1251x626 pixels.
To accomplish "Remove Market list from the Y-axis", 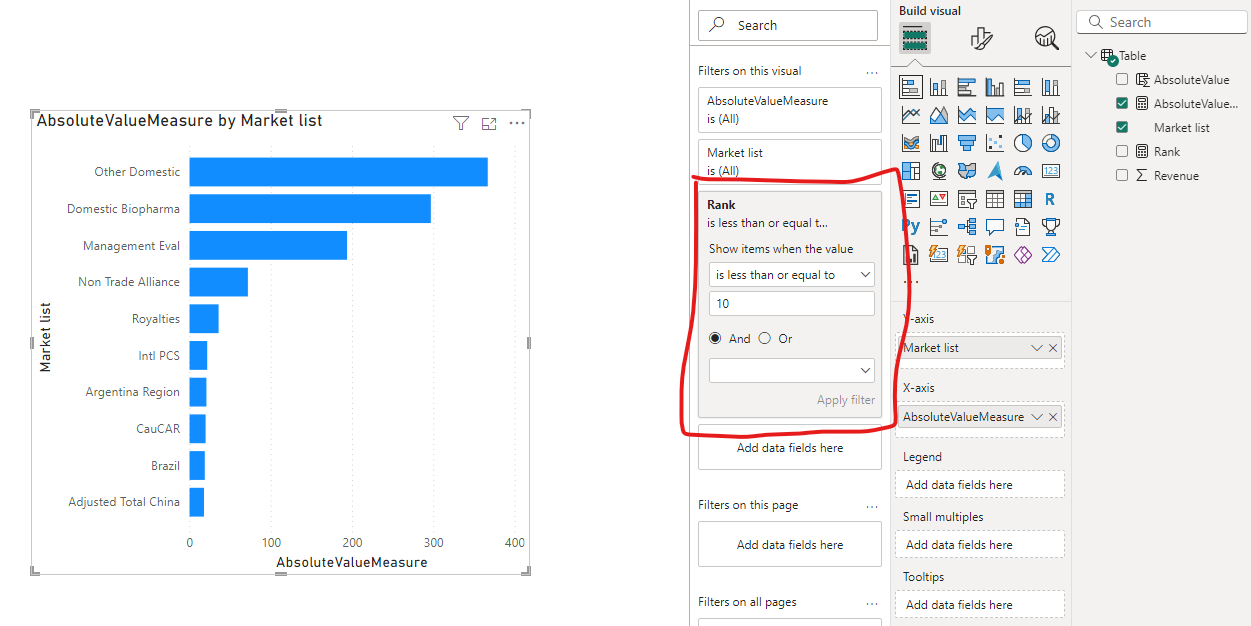I will coord(1053,348).
